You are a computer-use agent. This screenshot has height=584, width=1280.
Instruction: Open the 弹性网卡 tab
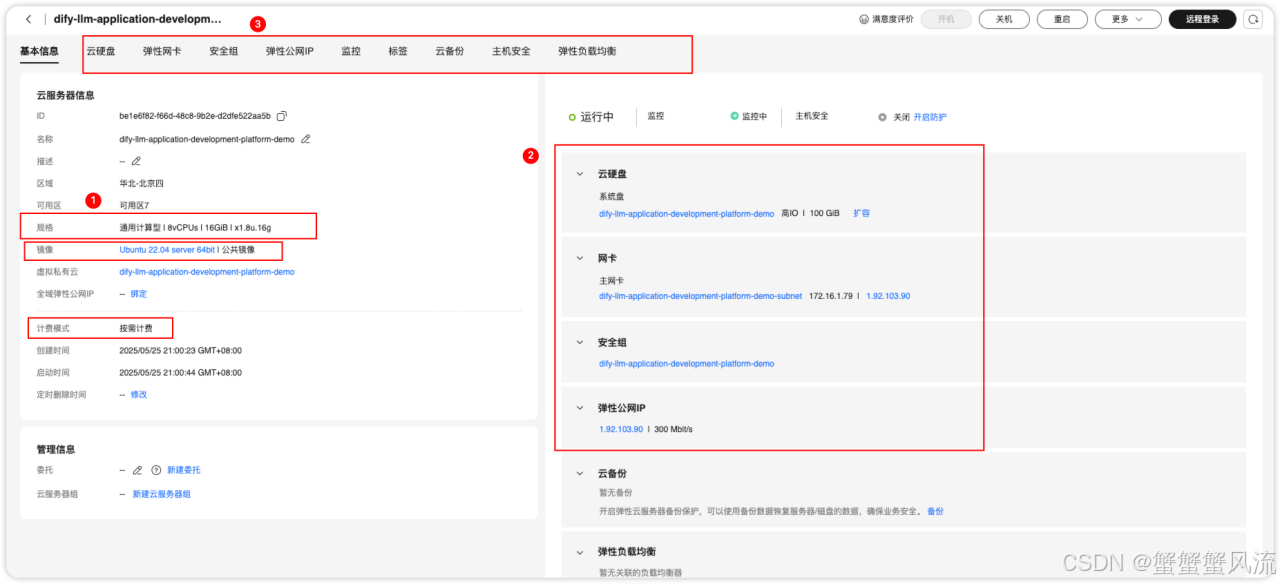(x=162, y=51)
